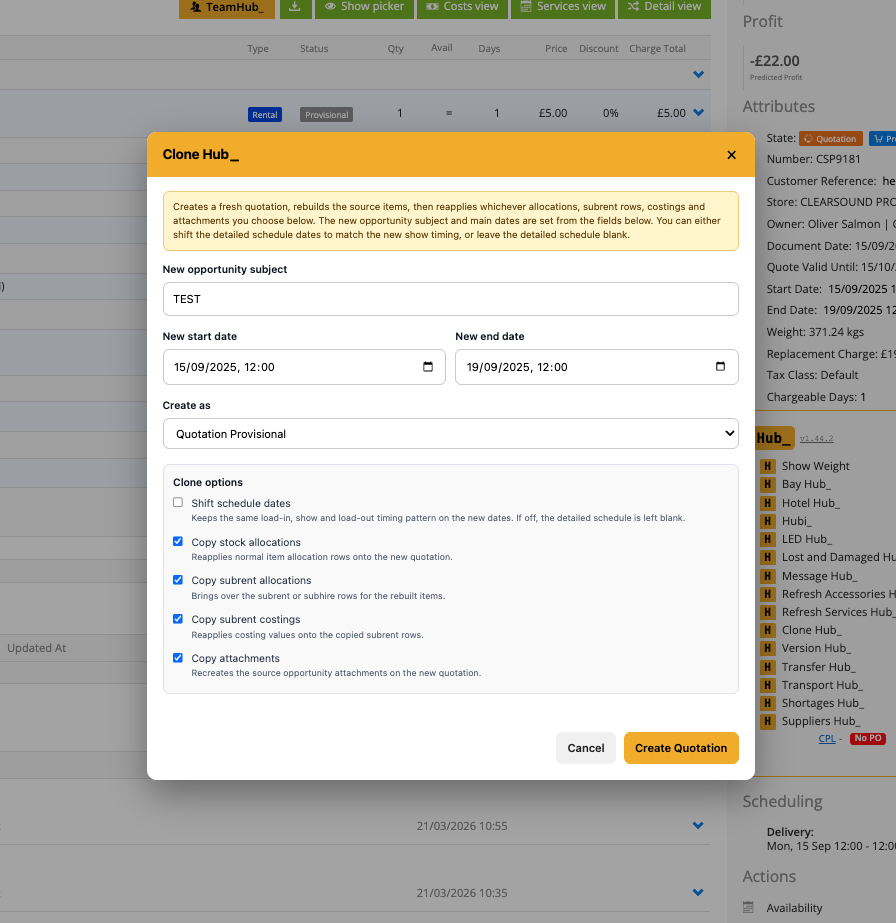Untick Copy subrent allocations checkbox
896x923 pixels.
pos(178,580)
